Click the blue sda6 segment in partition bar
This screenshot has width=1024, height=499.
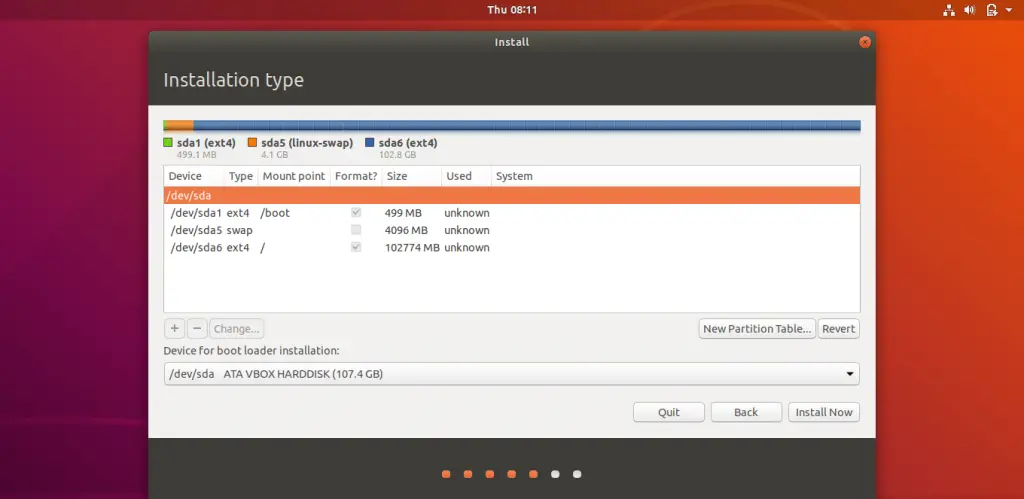[526, 125]
